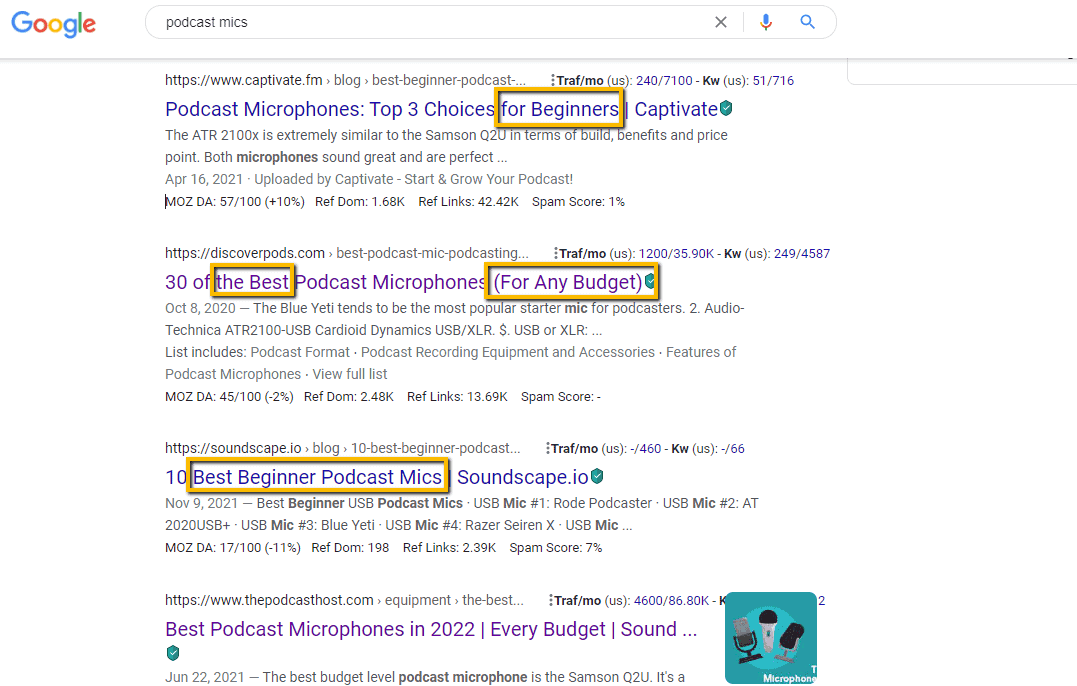Click 'Ref Dom: 1.68K' metric
This screenshot has height=686, width=1077.
[x=360, y=202]
